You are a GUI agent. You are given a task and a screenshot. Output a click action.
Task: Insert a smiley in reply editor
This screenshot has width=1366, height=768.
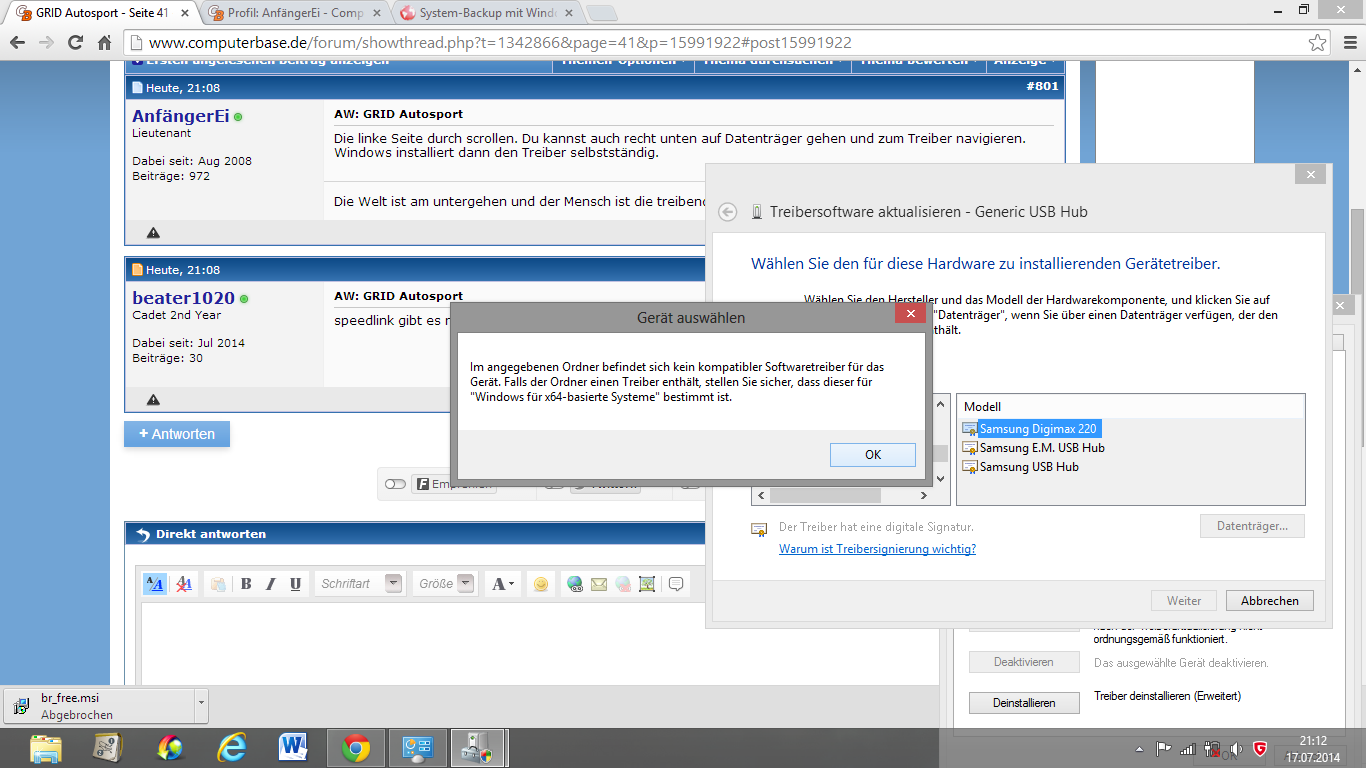pyautogui.click(x=541, y=584)
